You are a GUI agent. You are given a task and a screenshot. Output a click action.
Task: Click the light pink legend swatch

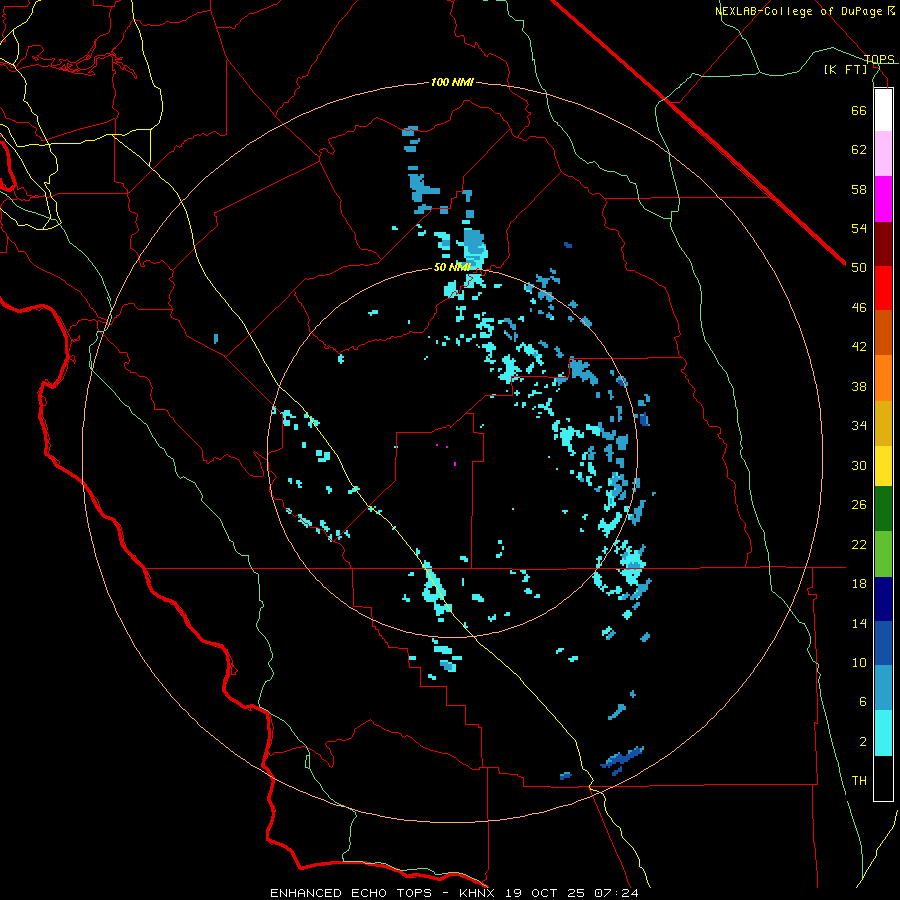tap(883, 153)
